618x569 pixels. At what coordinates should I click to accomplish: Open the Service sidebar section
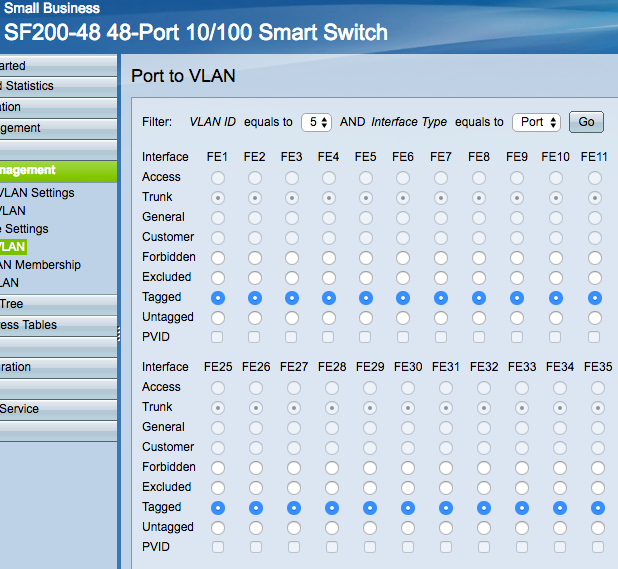click(58, 409)
